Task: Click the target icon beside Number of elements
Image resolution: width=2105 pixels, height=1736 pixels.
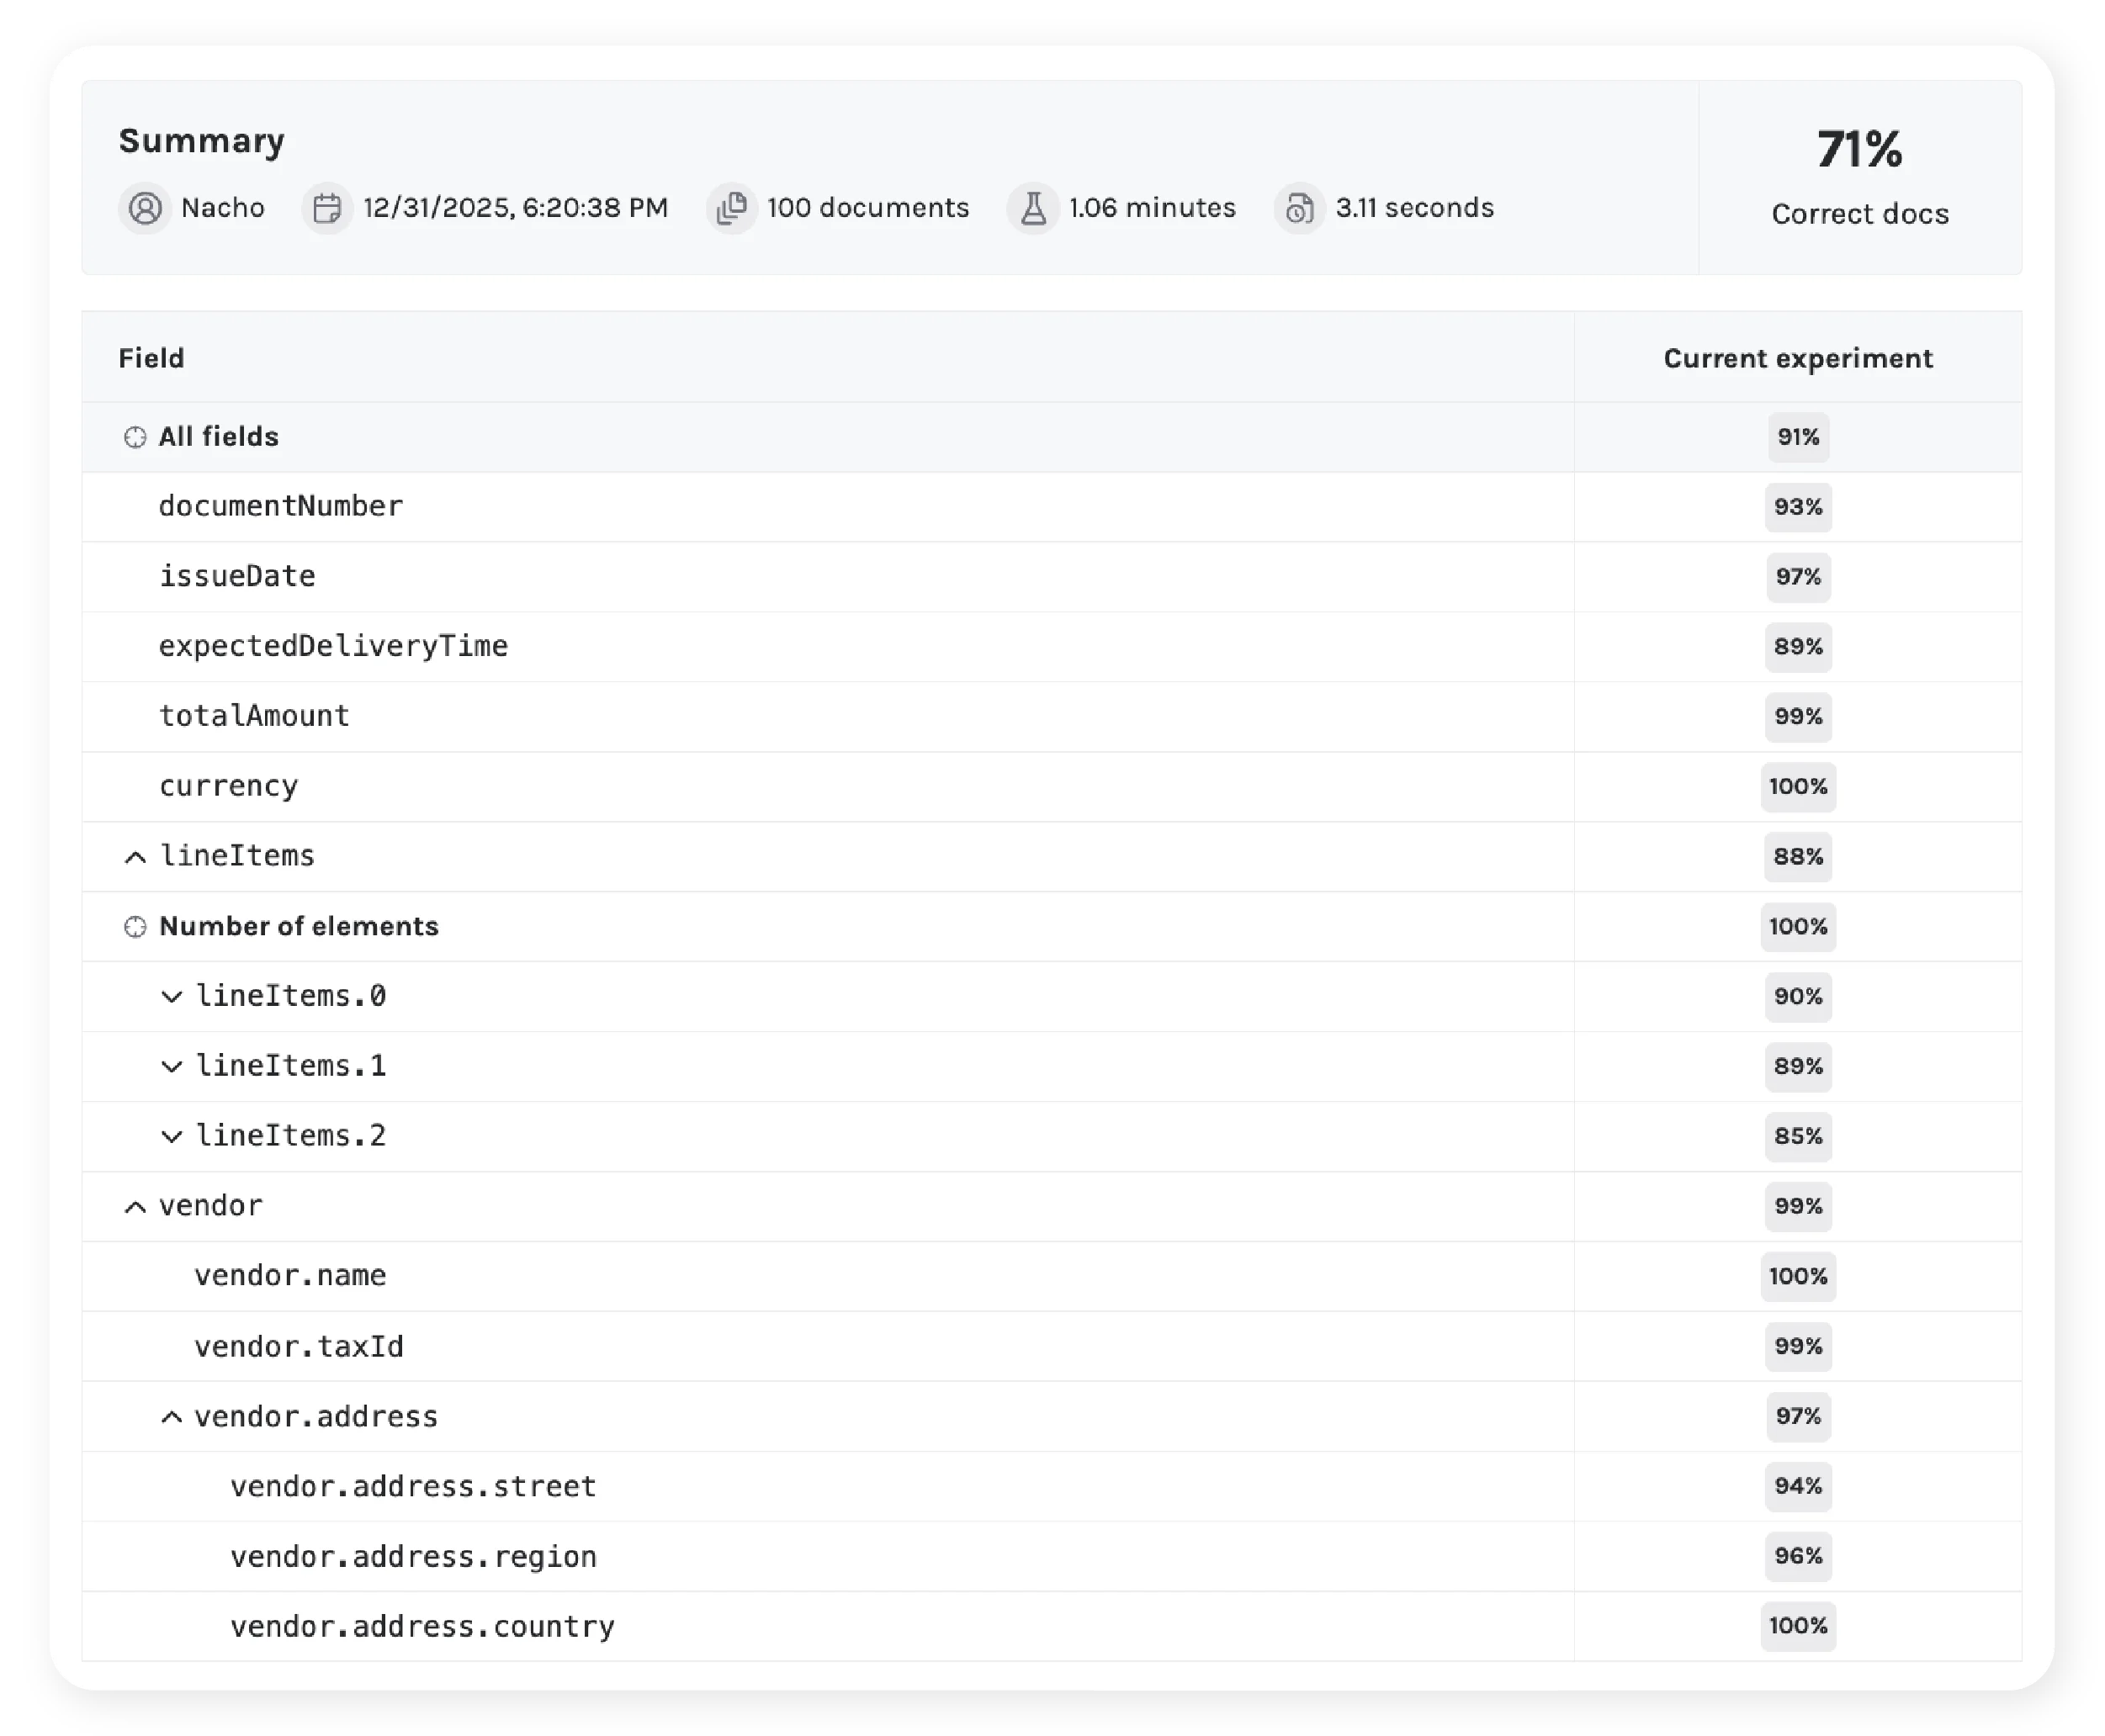Action: pyautogui.click(x=135, y=927)
